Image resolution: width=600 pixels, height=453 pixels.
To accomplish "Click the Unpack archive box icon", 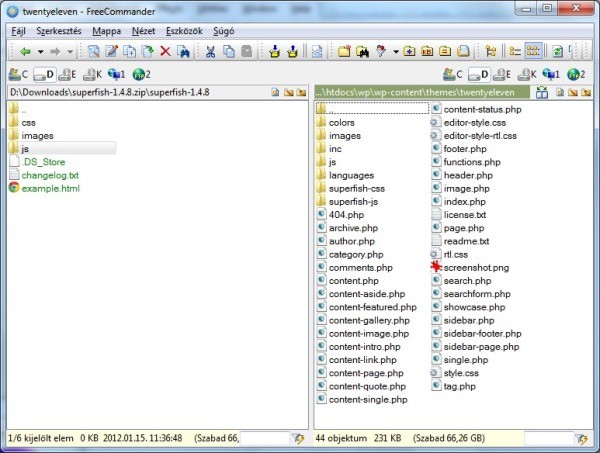I will (293, 51).
